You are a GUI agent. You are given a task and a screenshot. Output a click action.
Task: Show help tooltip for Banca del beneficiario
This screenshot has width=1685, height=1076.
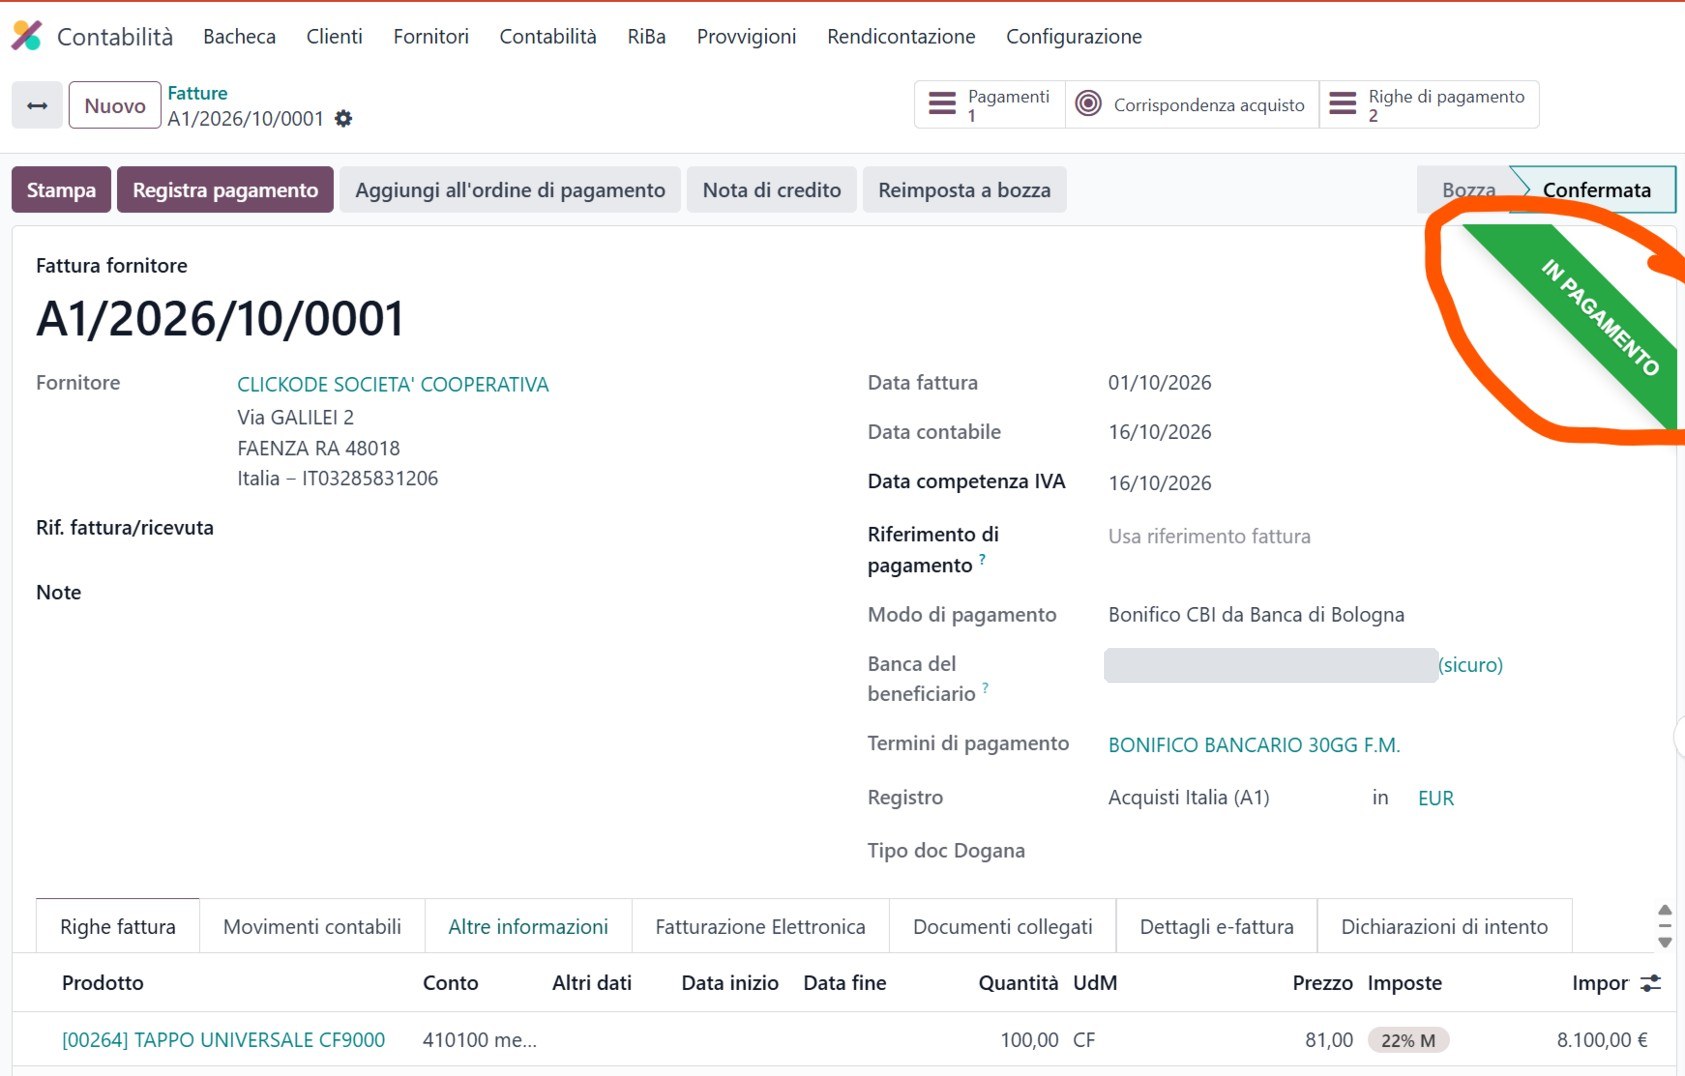985,687
